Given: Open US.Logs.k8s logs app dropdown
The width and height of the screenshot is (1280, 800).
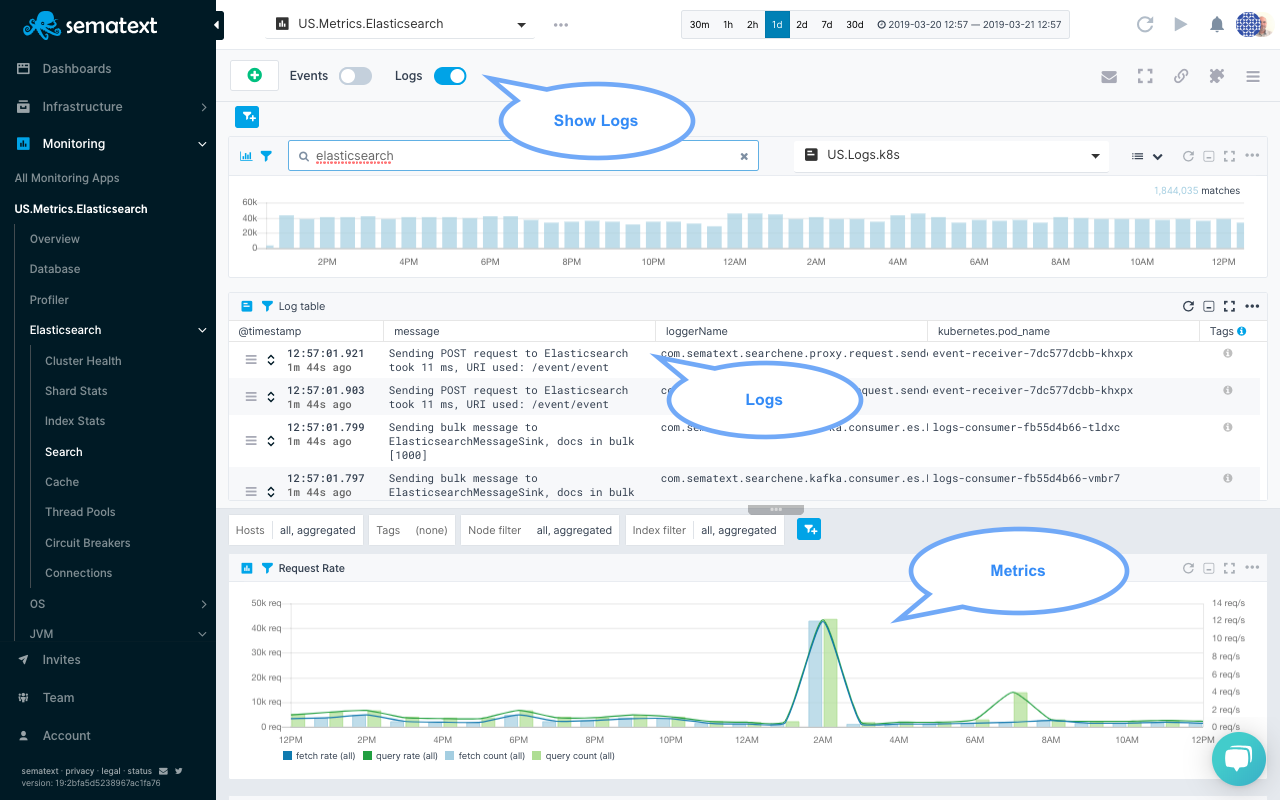Looking at the screenshot, I should [x=952, y=156].
